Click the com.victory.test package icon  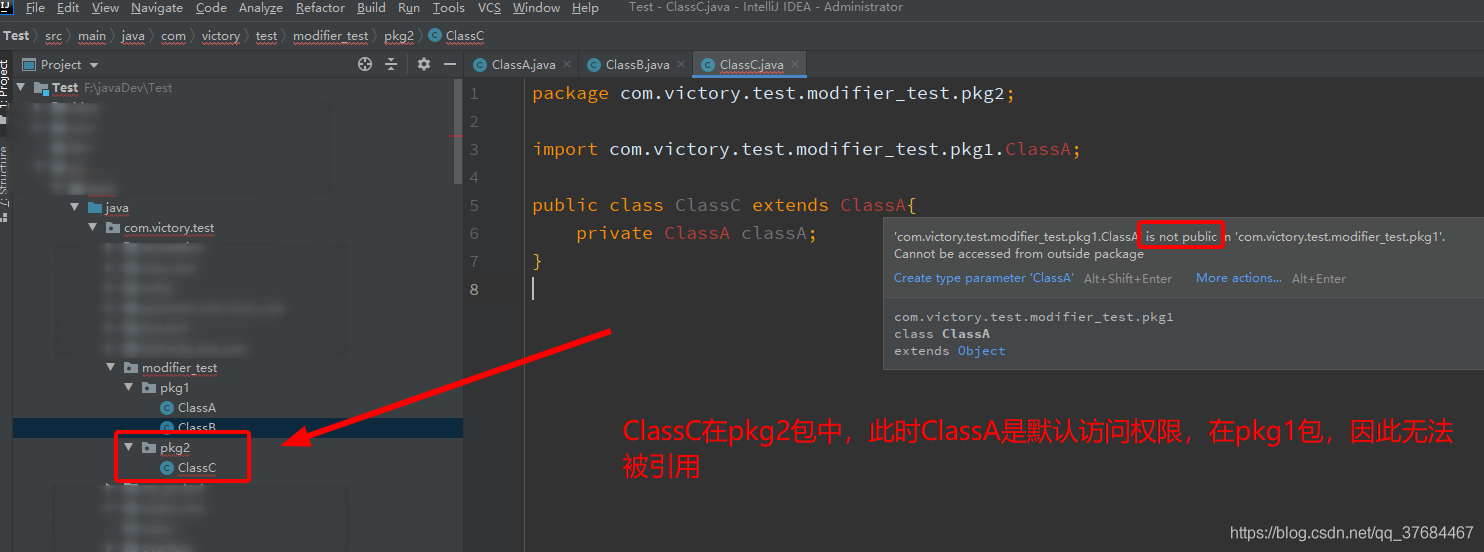[113, 228]
